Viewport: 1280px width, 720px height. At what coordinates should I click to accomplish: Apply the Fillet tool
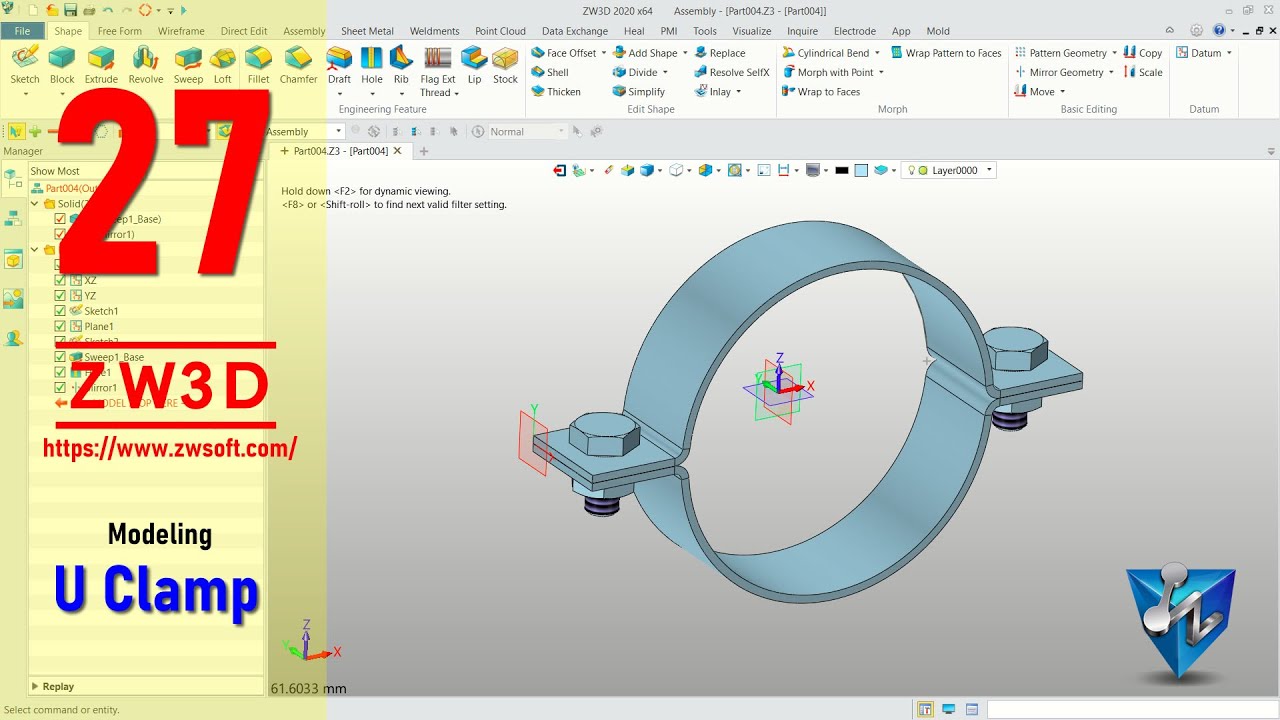point(258,65)
